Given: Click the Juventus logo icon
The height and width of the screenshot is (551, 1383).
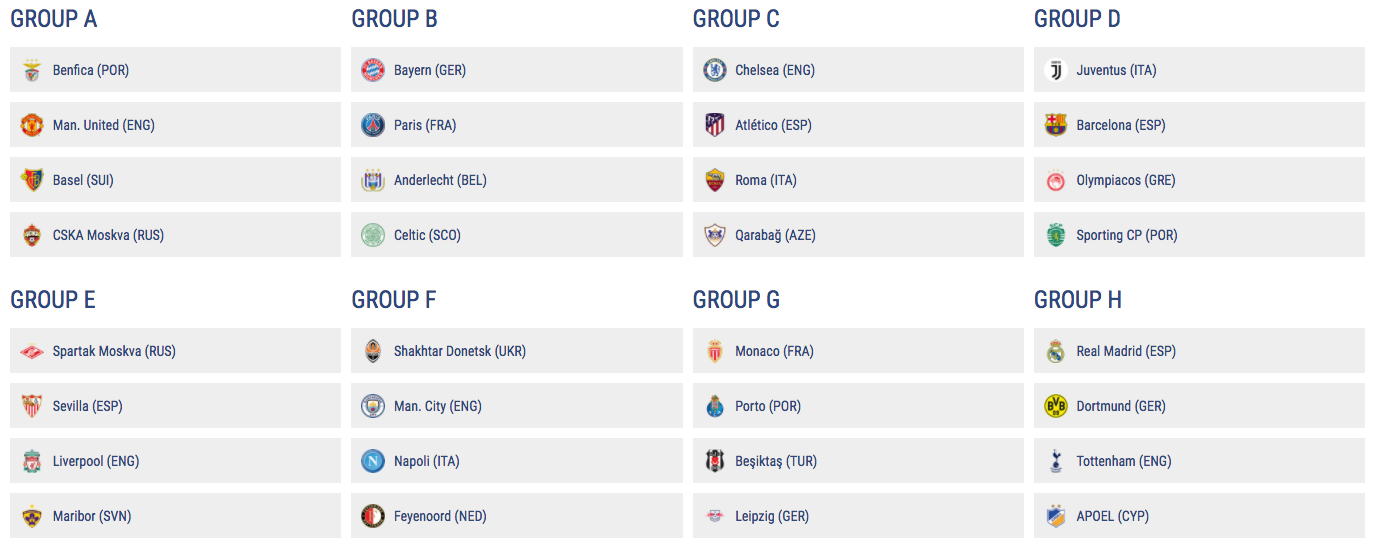Looking at the screenshot, I should tap(1056, 70).
